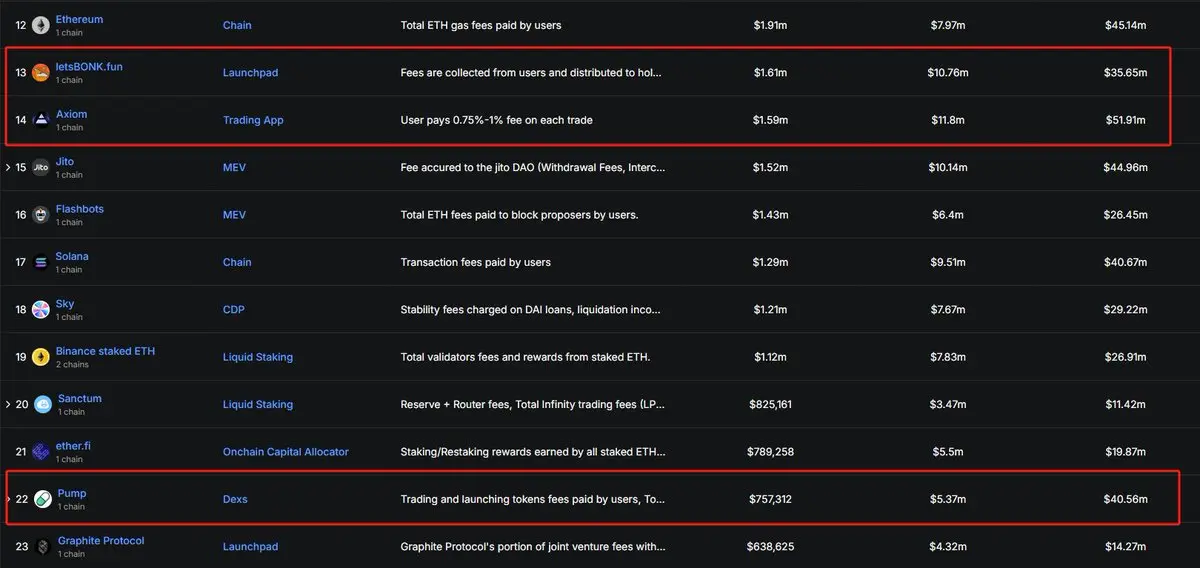
Task: Open the Pump protocol link
Action: (72, 493)
